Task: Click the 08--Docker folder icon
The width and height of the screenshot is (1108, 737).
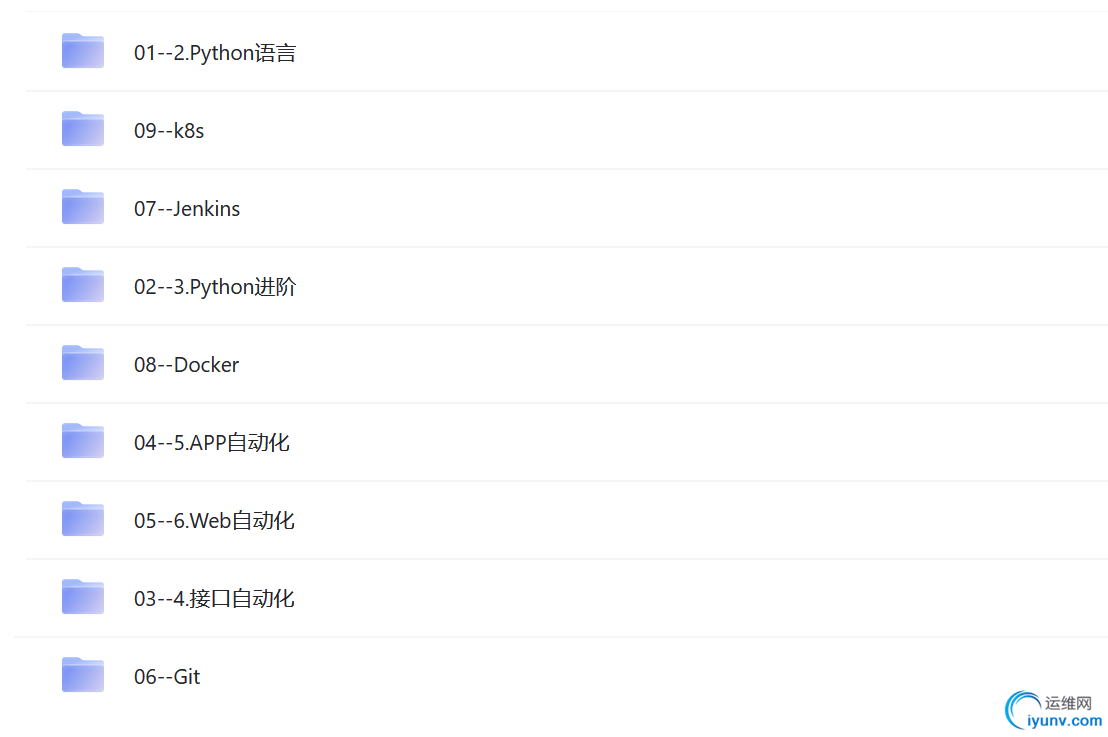Action: pos(83,363)
